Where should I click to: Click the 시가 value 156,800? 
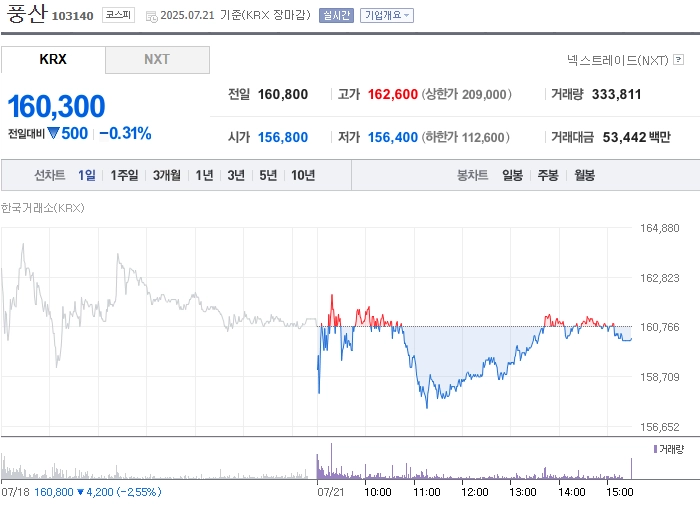pos(283,137)
